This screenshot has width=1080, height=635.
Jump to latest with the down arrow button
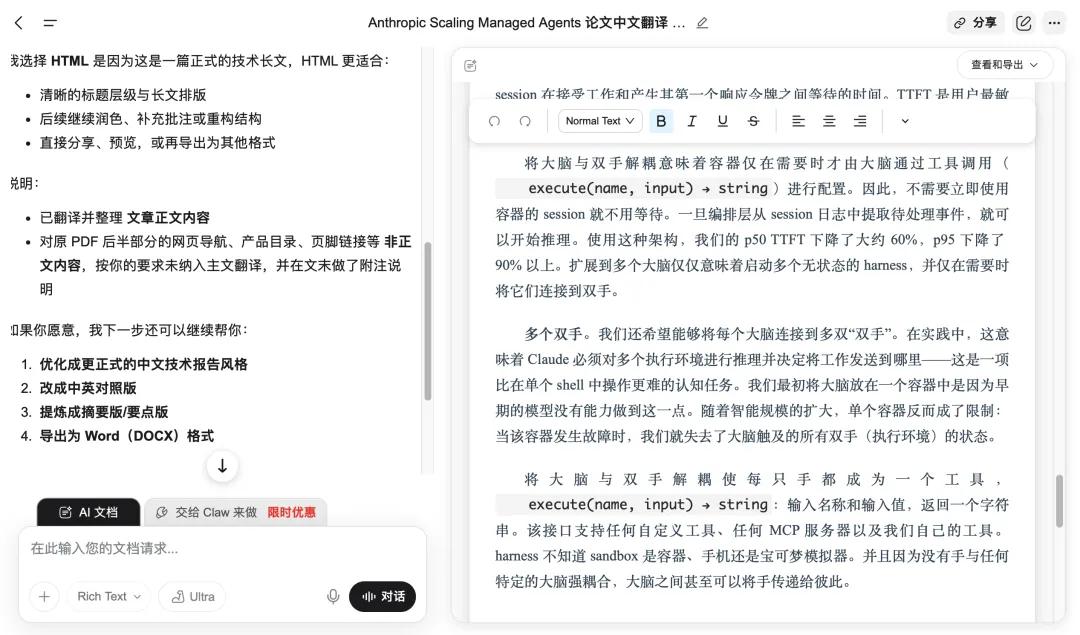(x=222, y=466)
